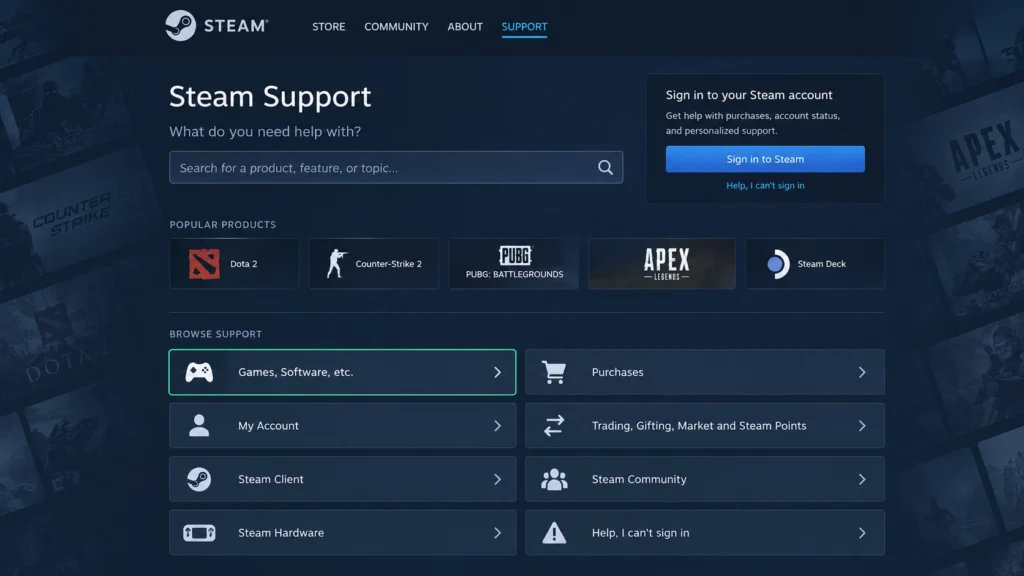Expand the My Account chevron
Image resolution: width=1024 pixels, height=576 pixels.
[x=498, y=426]
